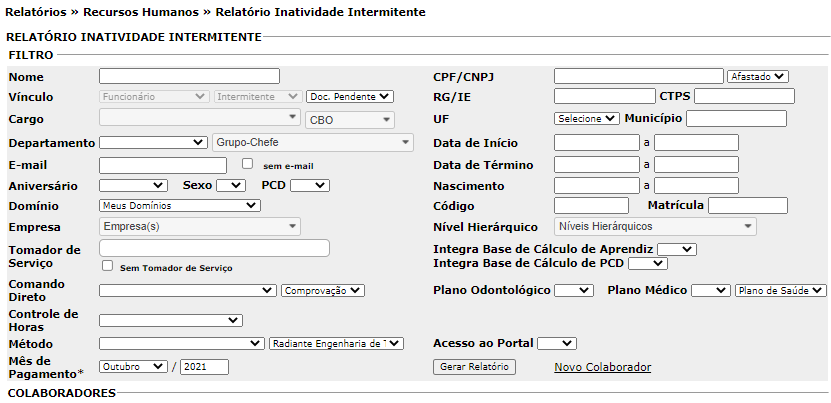
Task: Open the Sexo dropdown
Action: tap(230, 185)
